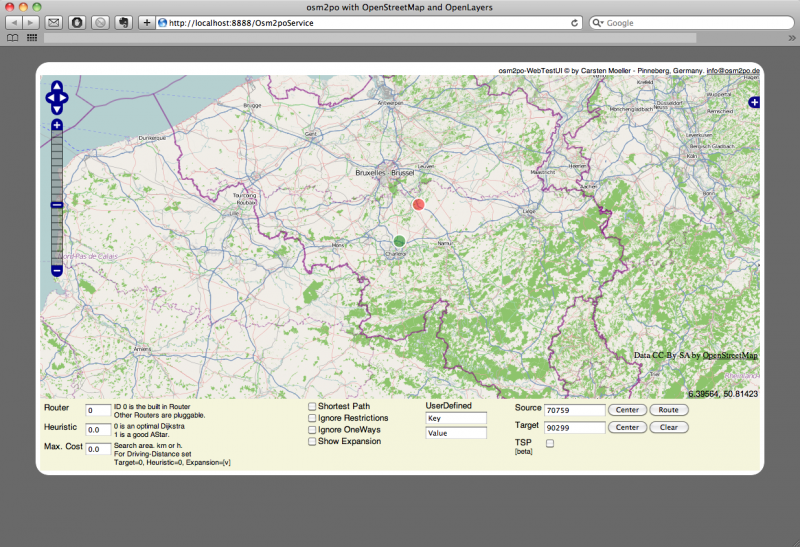Image resolution: width=800 pixels, height=547 pixels.
Task: Click the zoom slider handle on the map
Action: coord(57,205)
